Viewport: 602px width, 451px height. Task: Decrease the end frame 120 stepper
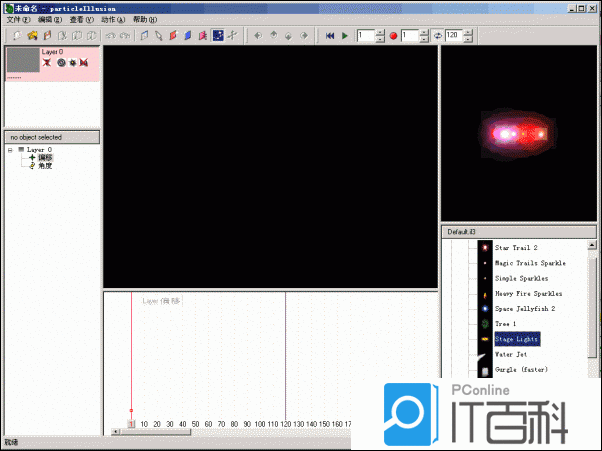click(x=468, y=40)
